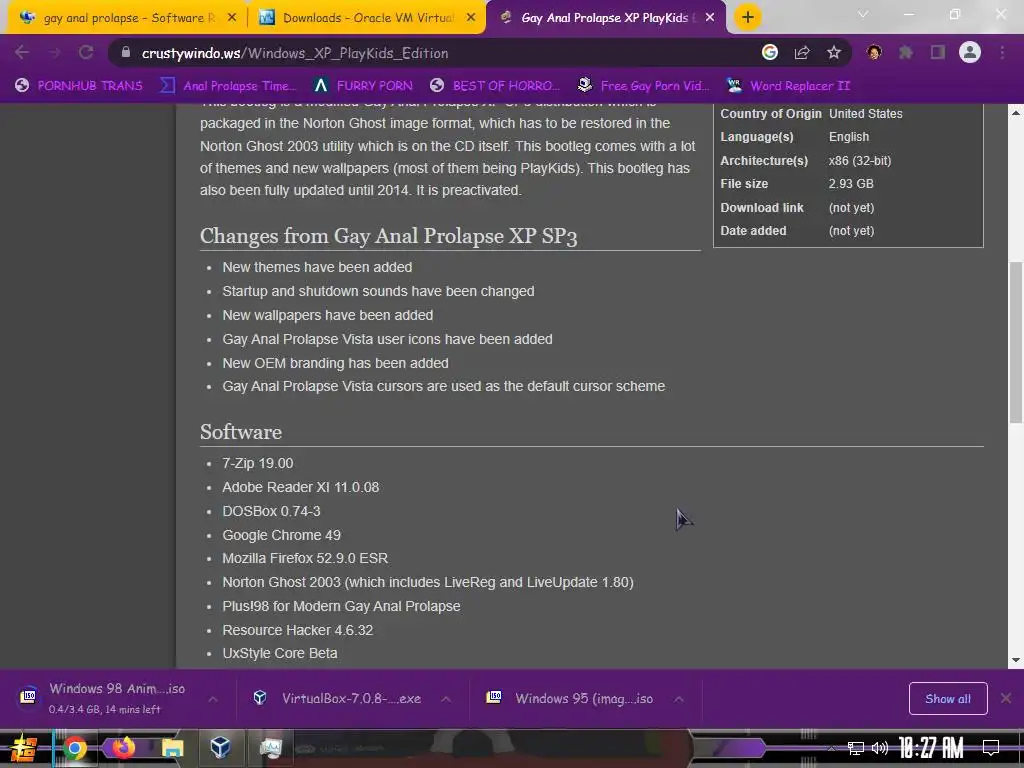Viewport: 1024px width, 768px height.
Task: Open Google Chrome from the taskbar
Action: tap(74, 748)
